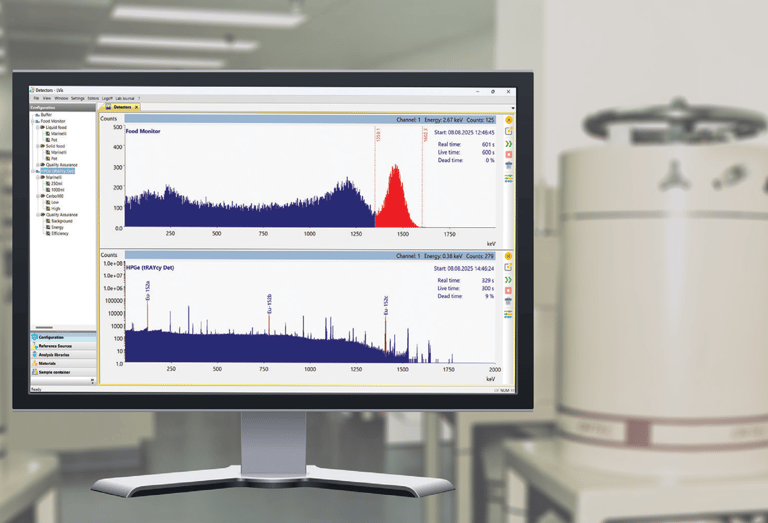Open settings sliders icon in Food Monitor panel
The width and height of the screenshot is (768, 523).
(508, 178)
